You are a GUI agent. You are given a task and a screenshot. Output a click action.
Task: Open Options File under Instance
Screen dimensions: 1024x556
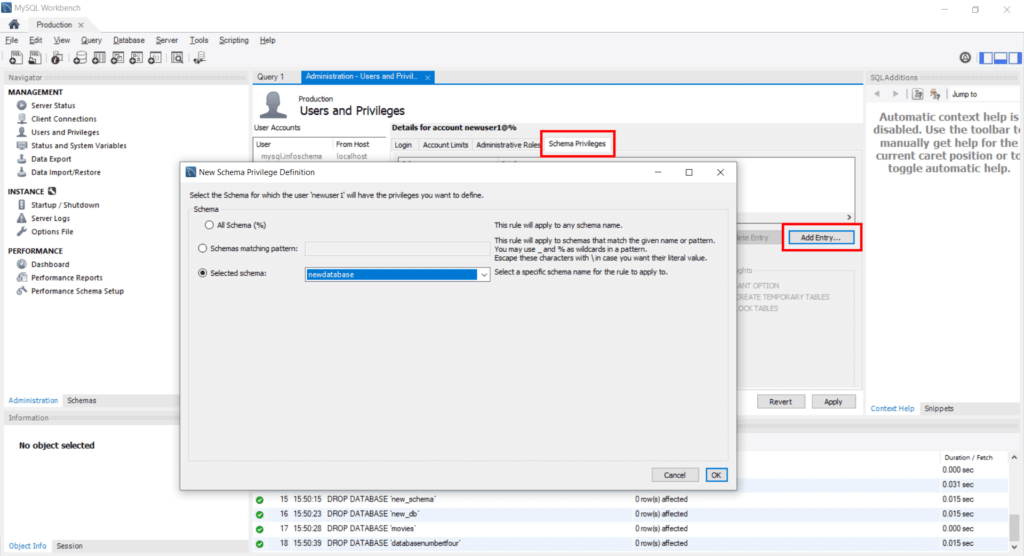[52, 231]
